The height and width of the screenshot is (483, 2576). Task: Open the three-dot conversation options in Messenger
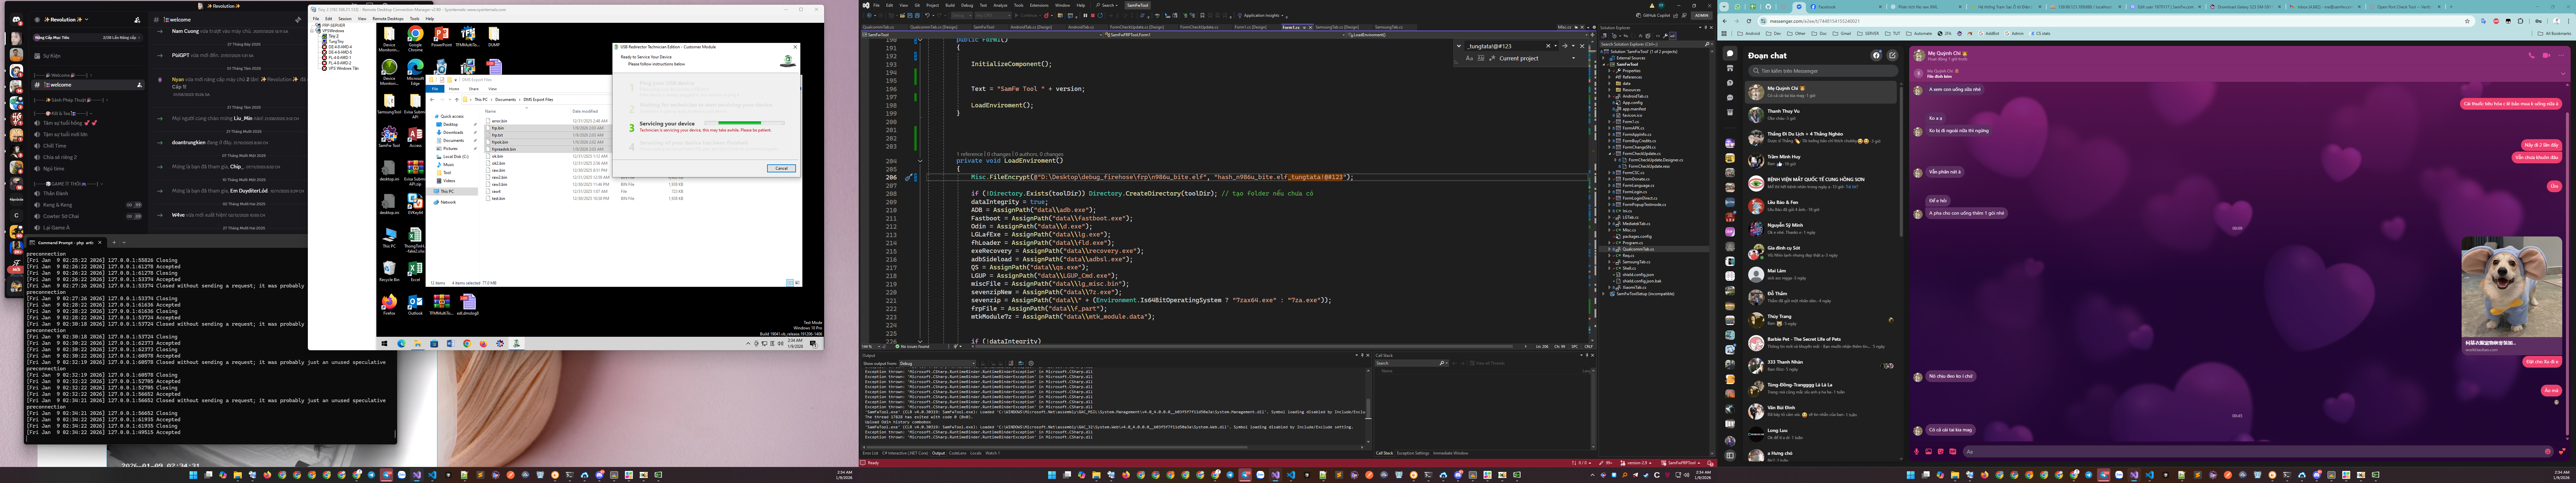[x=2561, y=55]
